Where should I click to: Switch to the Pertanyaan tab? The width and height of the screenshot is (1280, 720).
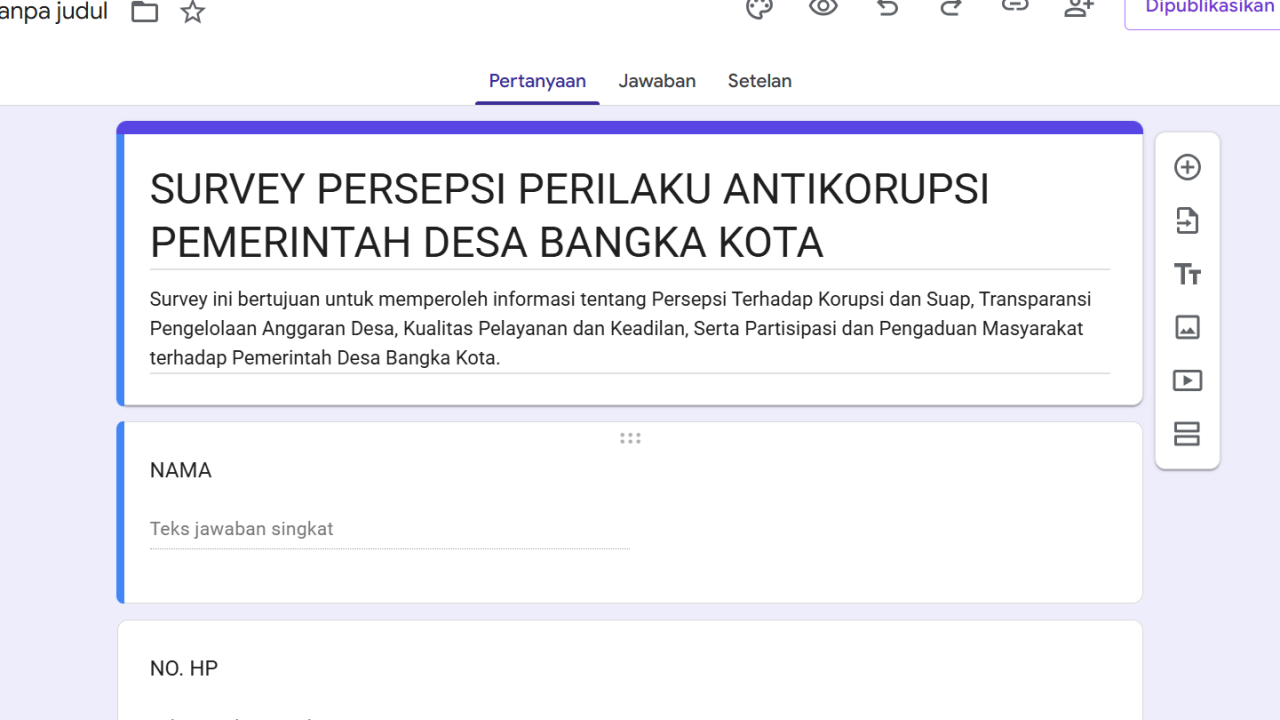tap(537, 81)
